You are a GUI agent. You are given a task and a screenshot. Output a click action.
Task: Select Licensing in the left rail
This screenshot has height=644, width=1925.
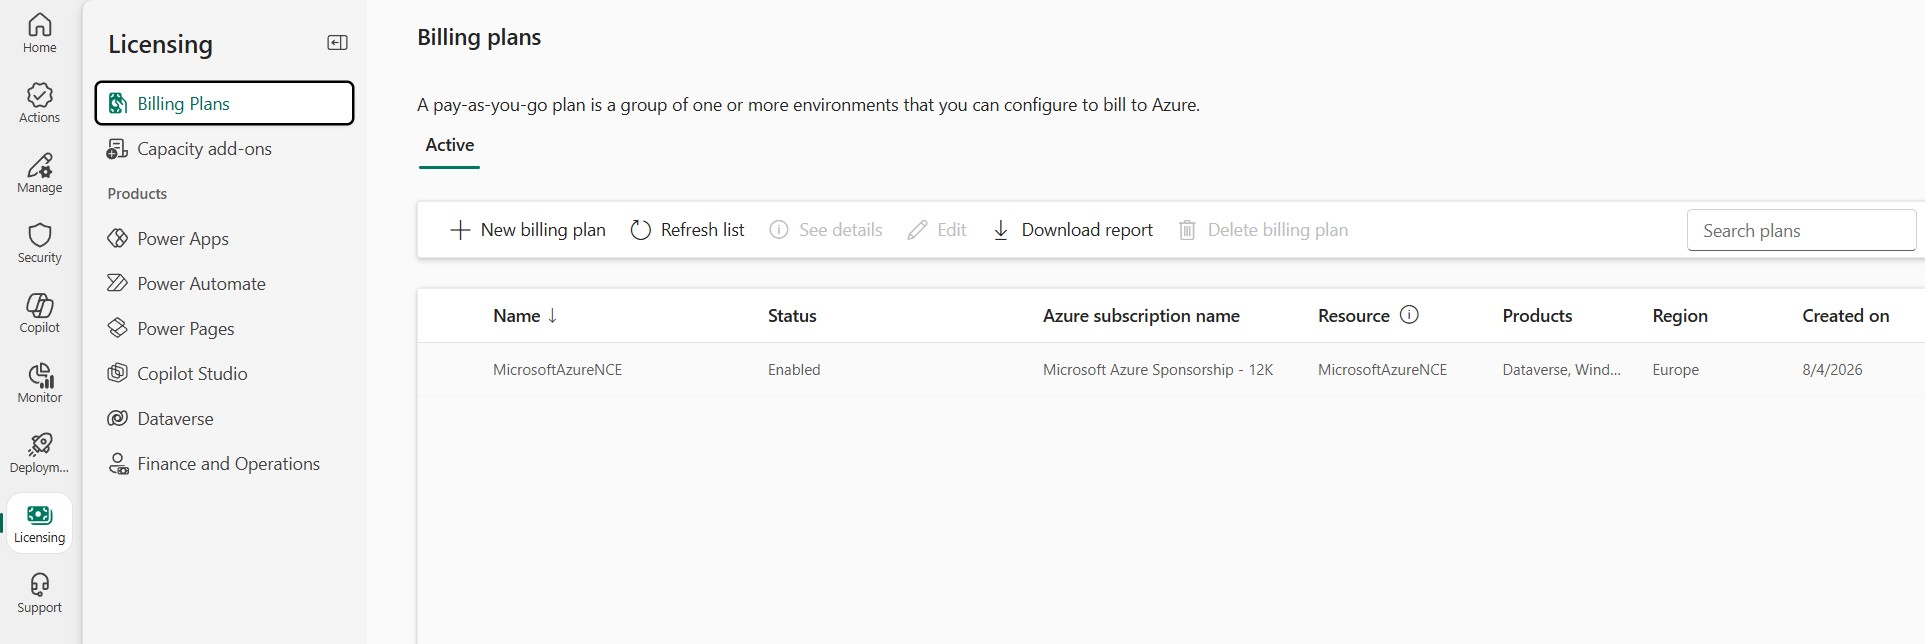click(x=39, y=523)
